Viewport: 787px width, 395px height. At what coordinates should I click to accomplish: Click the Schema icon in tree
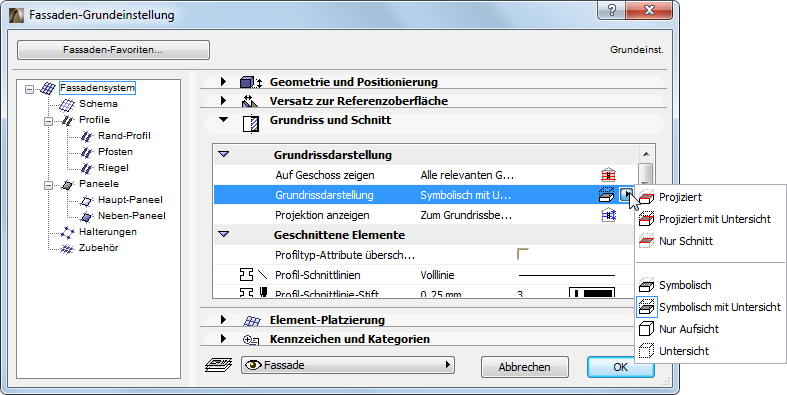67,104
